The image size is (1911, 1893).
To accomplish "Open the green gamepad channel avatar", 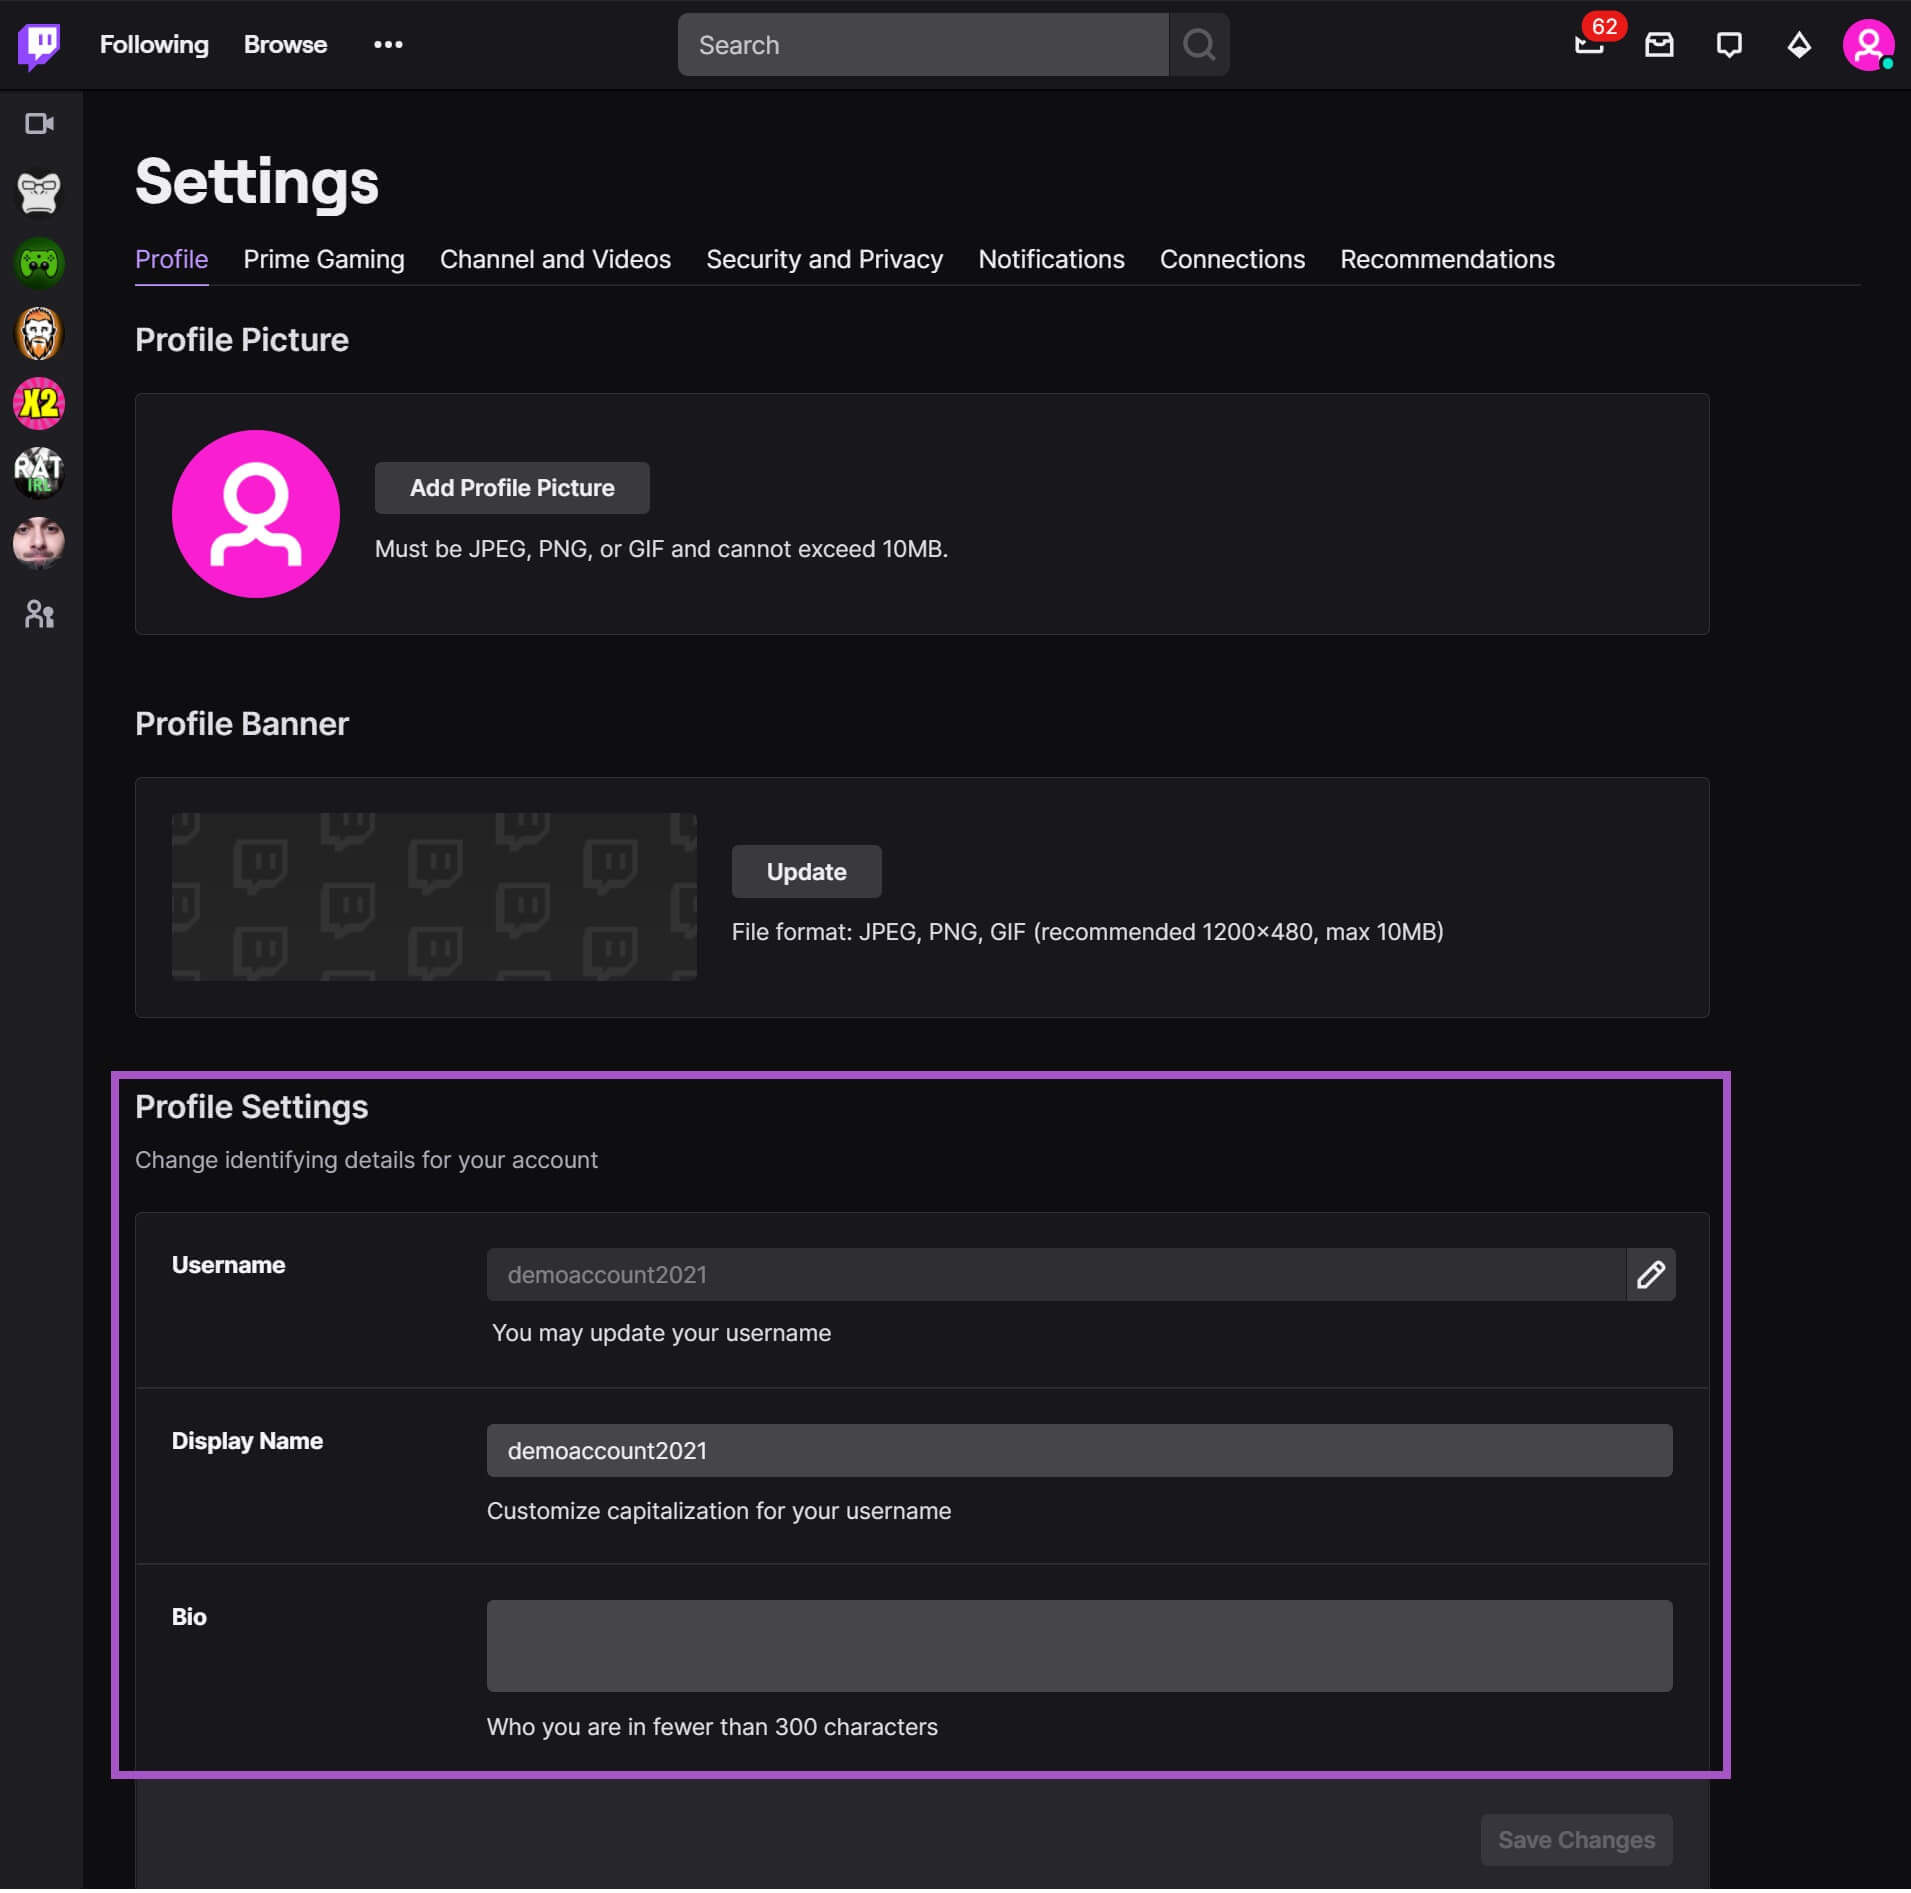I will (39, 264).
